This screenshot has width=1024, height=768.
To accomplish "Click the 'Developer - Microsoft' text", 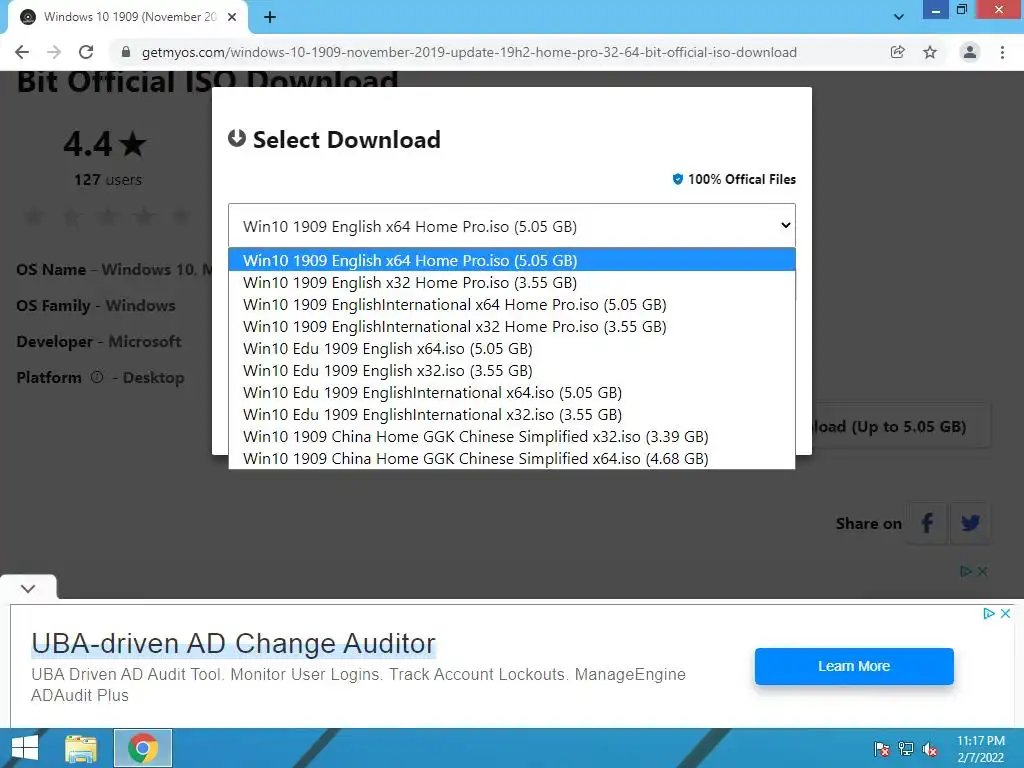I will (x=99, y=341).
